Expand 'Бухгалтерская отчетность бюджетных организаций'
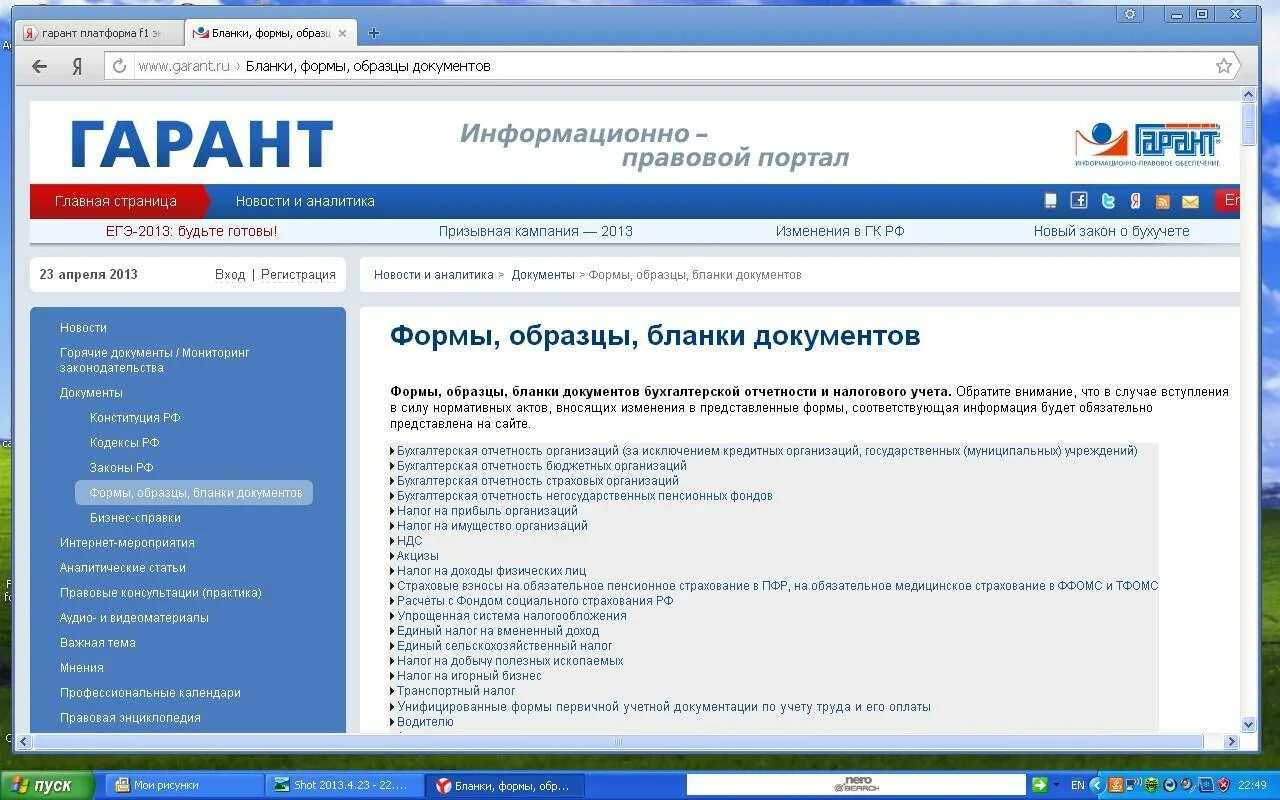 click(541, 466)
